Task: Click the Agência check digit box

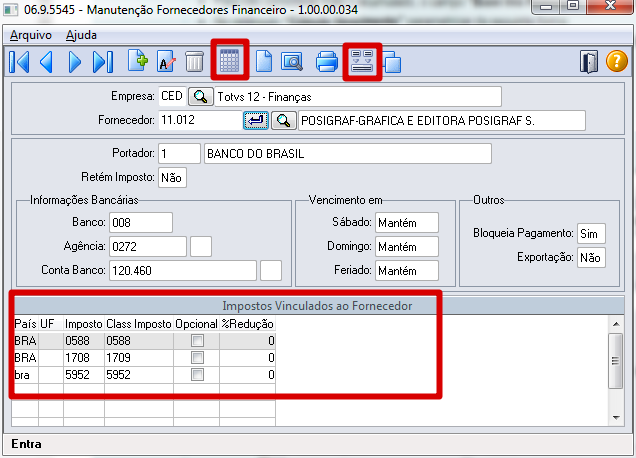Action: pyautogui.click(x=201, y=247)
